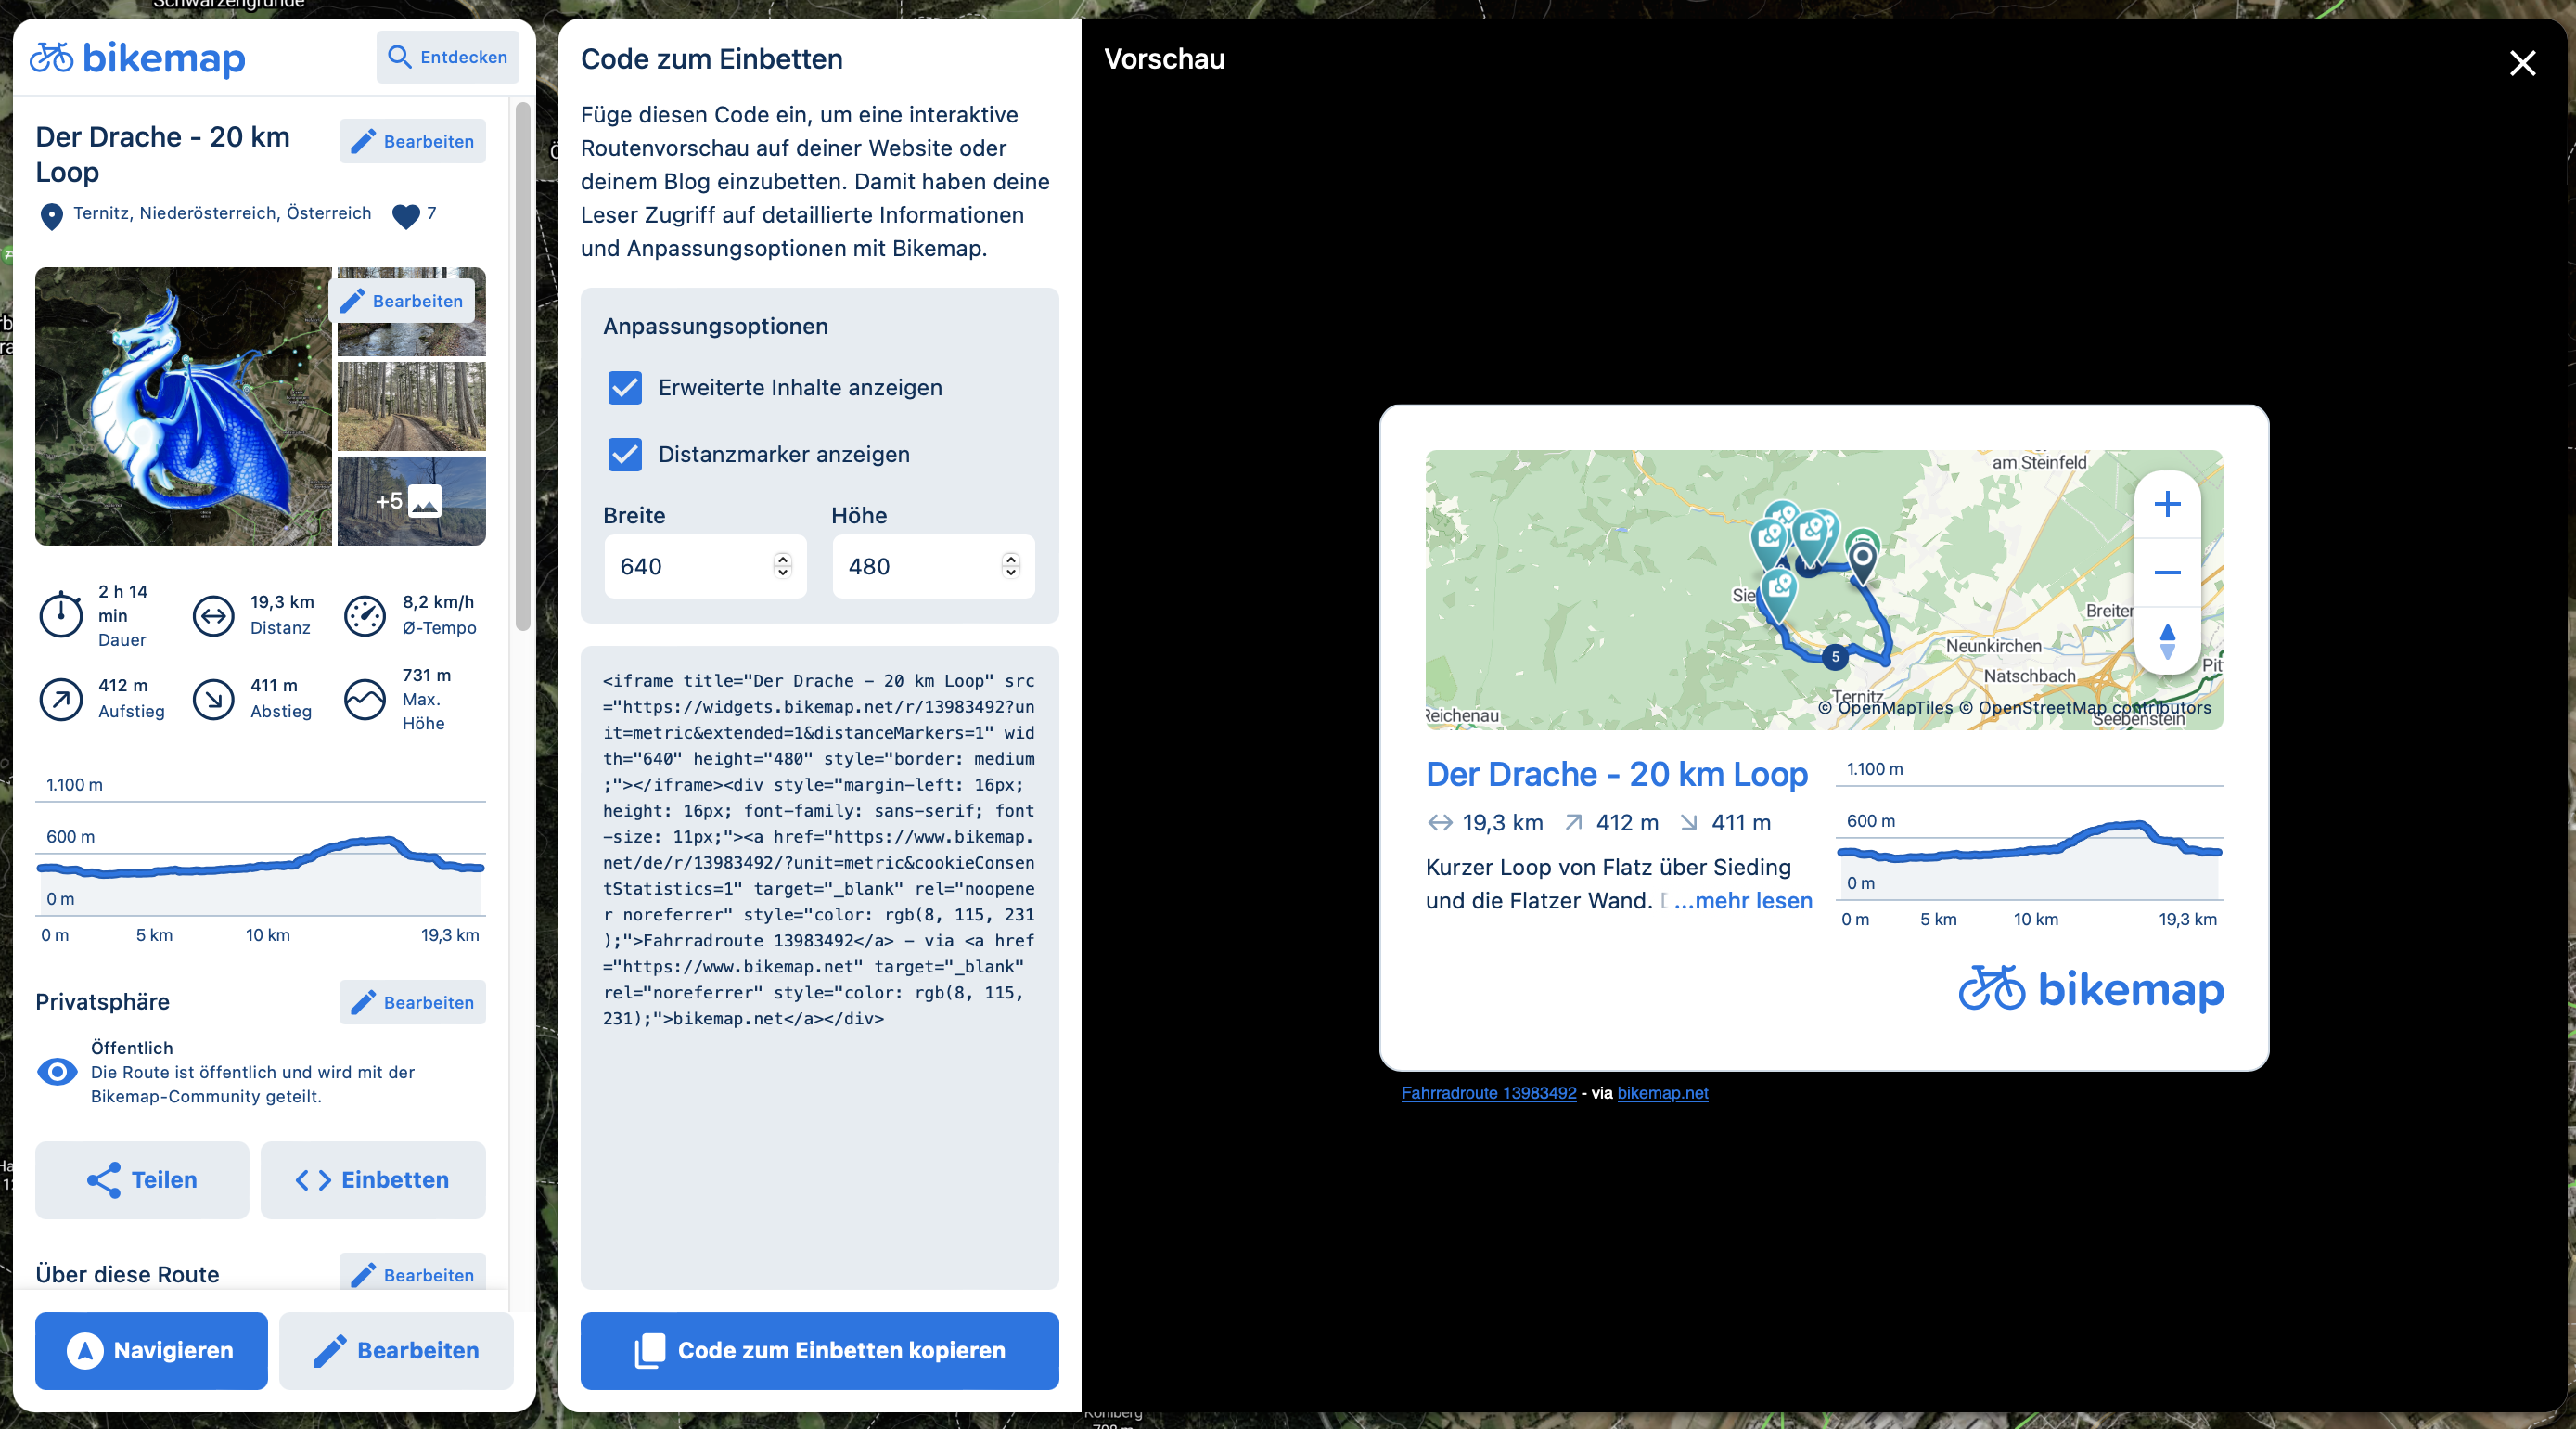Click the Breite stepper arrows
The width and height of the screenshot is (2576, 1429).
coord(783,566)
